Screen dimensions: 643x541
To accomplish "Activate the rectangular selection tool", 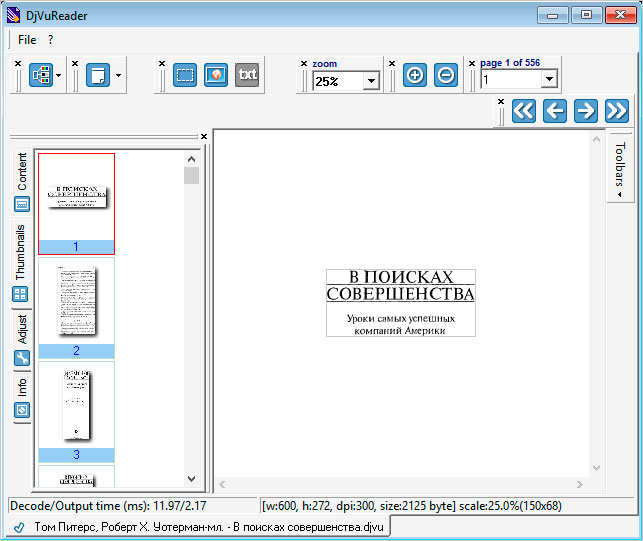I will click(x=185, y=75).
